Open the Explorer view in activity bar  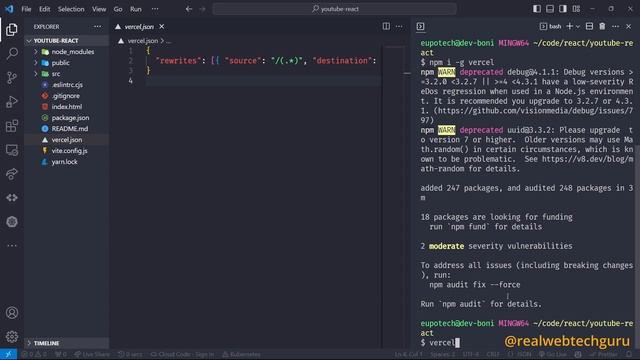12,29
